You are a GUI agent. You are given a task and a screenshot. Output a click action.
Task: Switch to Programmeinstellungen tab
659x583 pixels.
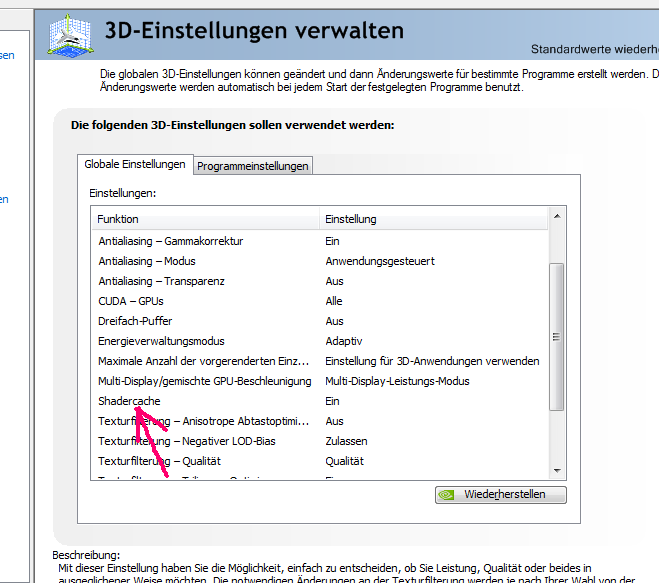pyautogui.click(x=253, y=166)
